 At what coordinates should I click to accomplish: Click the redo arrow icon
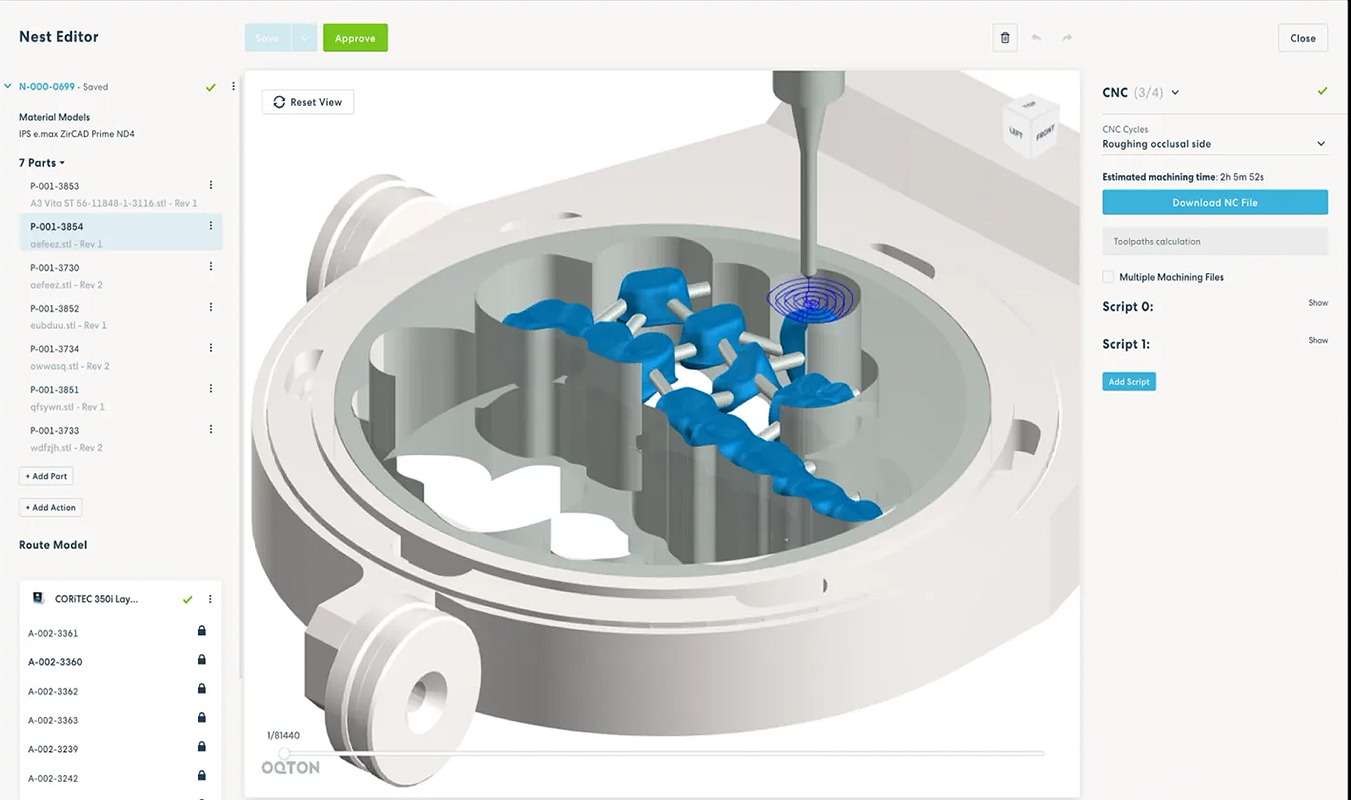coord(1067,38)
